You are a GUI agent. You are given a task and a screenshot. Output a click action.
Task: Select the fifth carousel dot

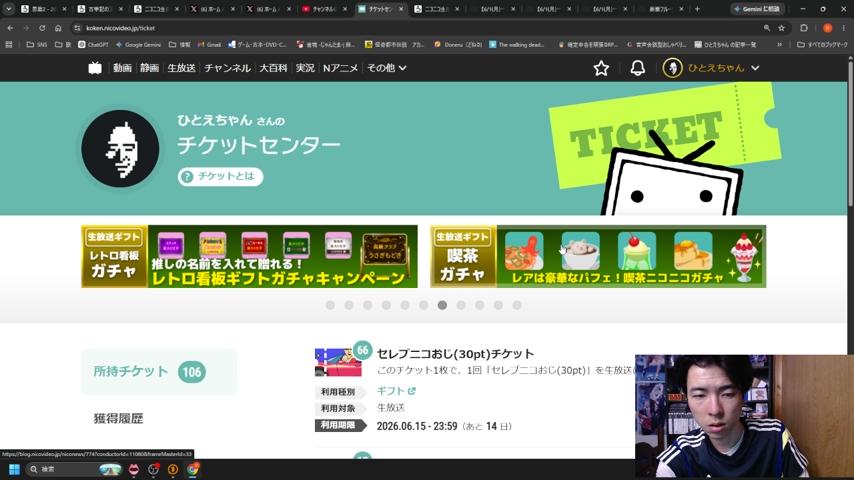pyautogui.click(x=405, y=305)
